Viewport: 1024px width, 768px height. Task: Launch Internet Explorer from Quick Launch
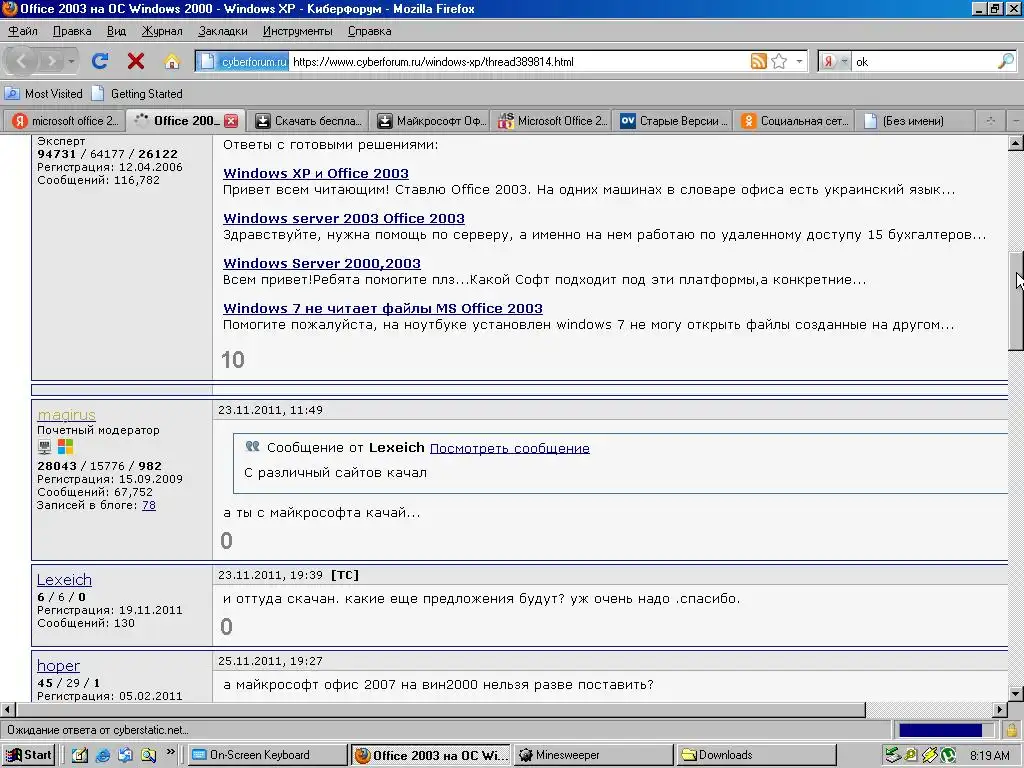tap(103, 755)
